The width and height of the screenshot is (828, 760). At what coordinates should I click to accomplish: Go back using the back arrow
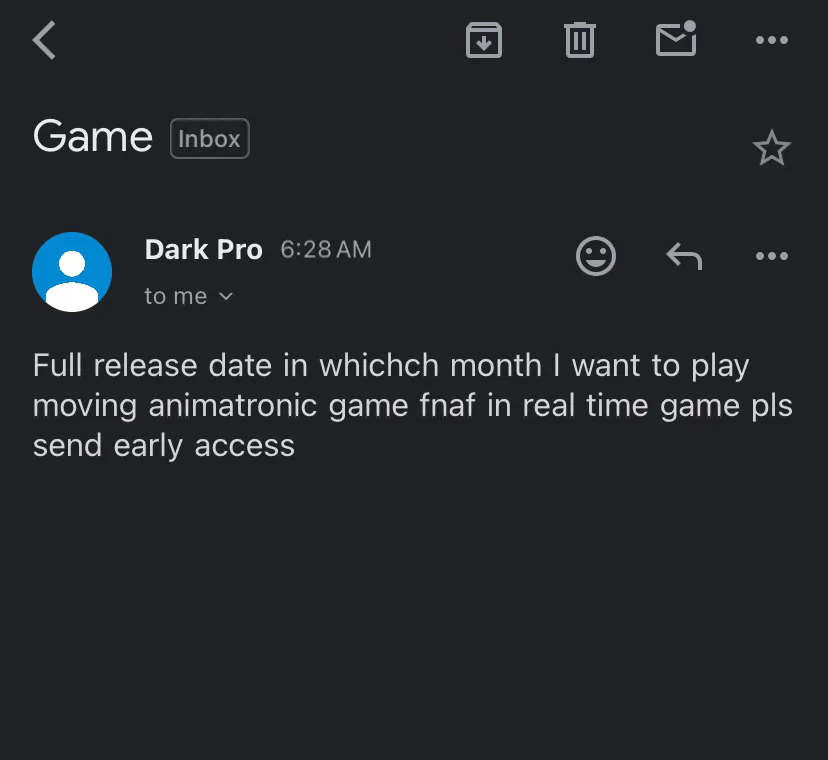tap(45, 41)
